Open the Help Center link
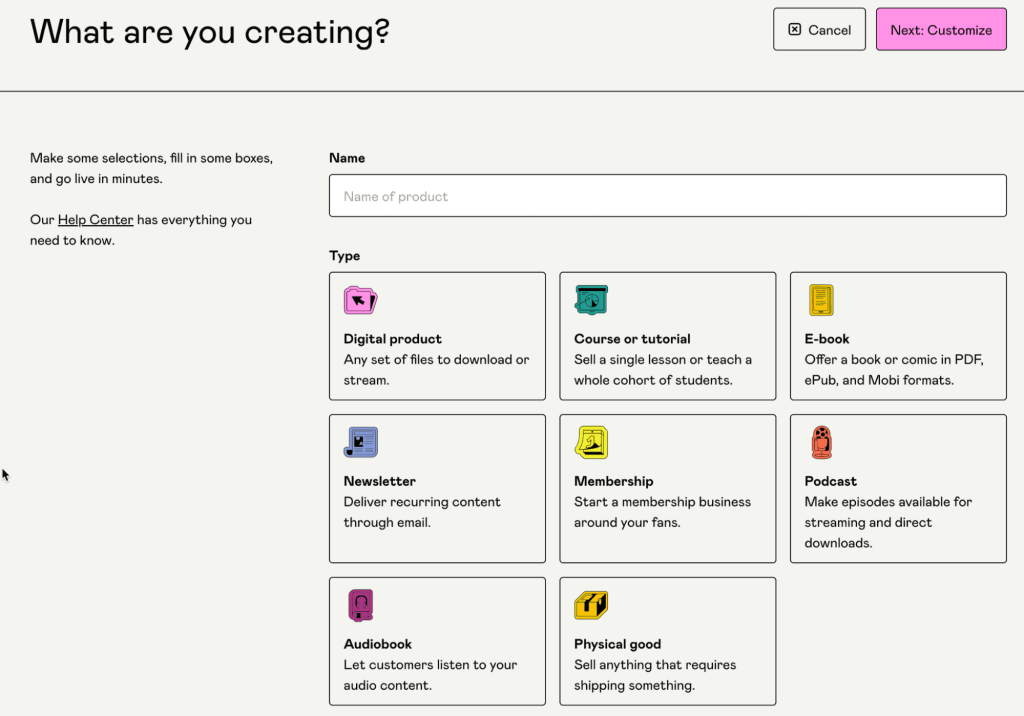Image resolution: width=1024 pixels, height=716 pixels. 96,219
